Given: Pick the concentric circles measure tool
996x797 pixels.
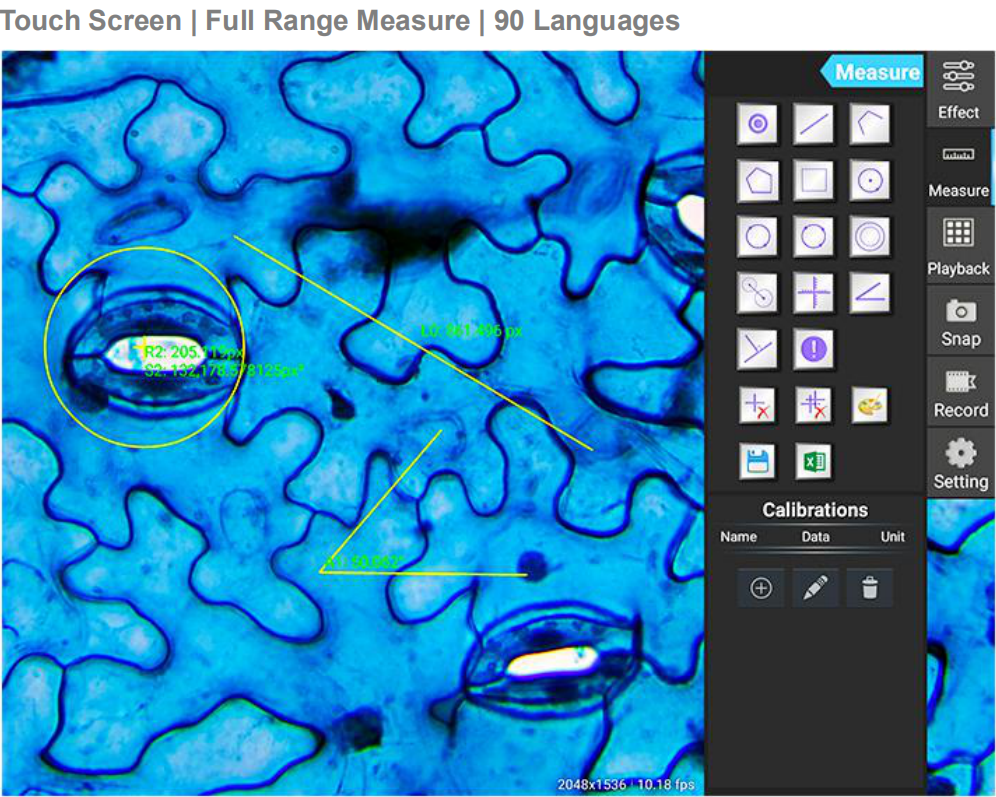Looking at the screenshot, I should pyautogui.click(x=869, y=238).
